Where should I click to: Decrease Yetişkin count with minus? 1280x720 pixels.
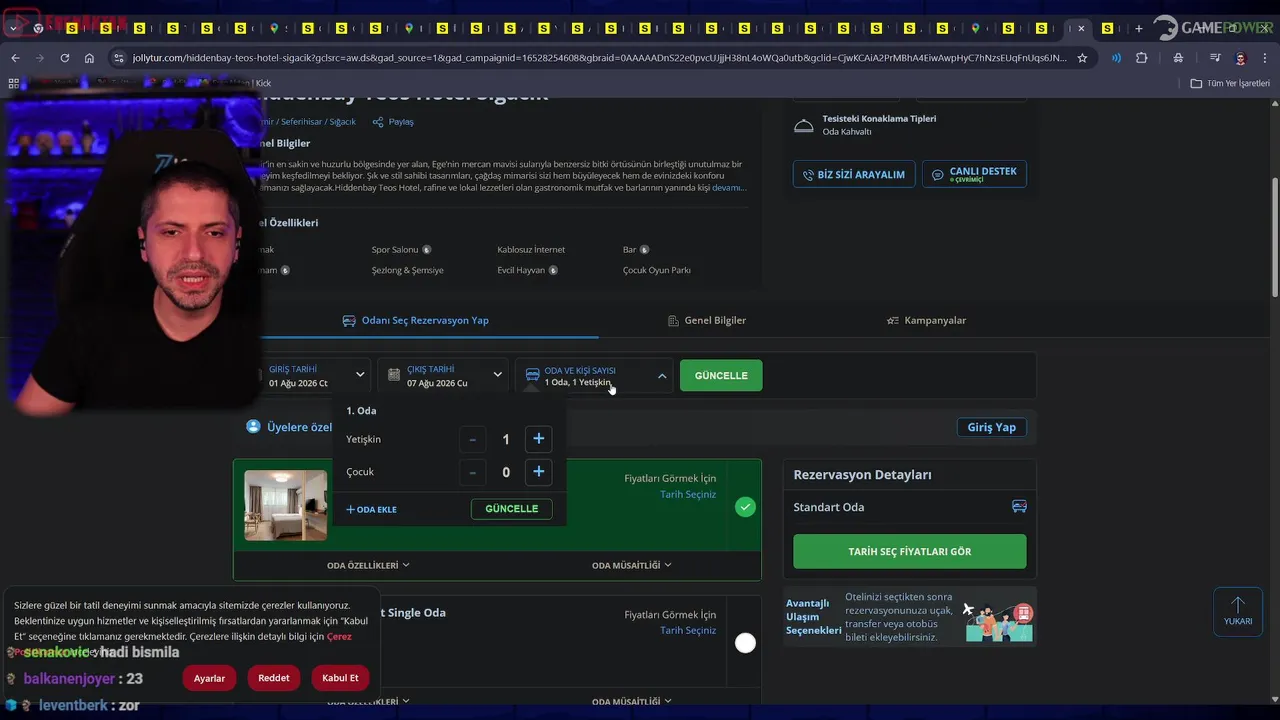473,439
